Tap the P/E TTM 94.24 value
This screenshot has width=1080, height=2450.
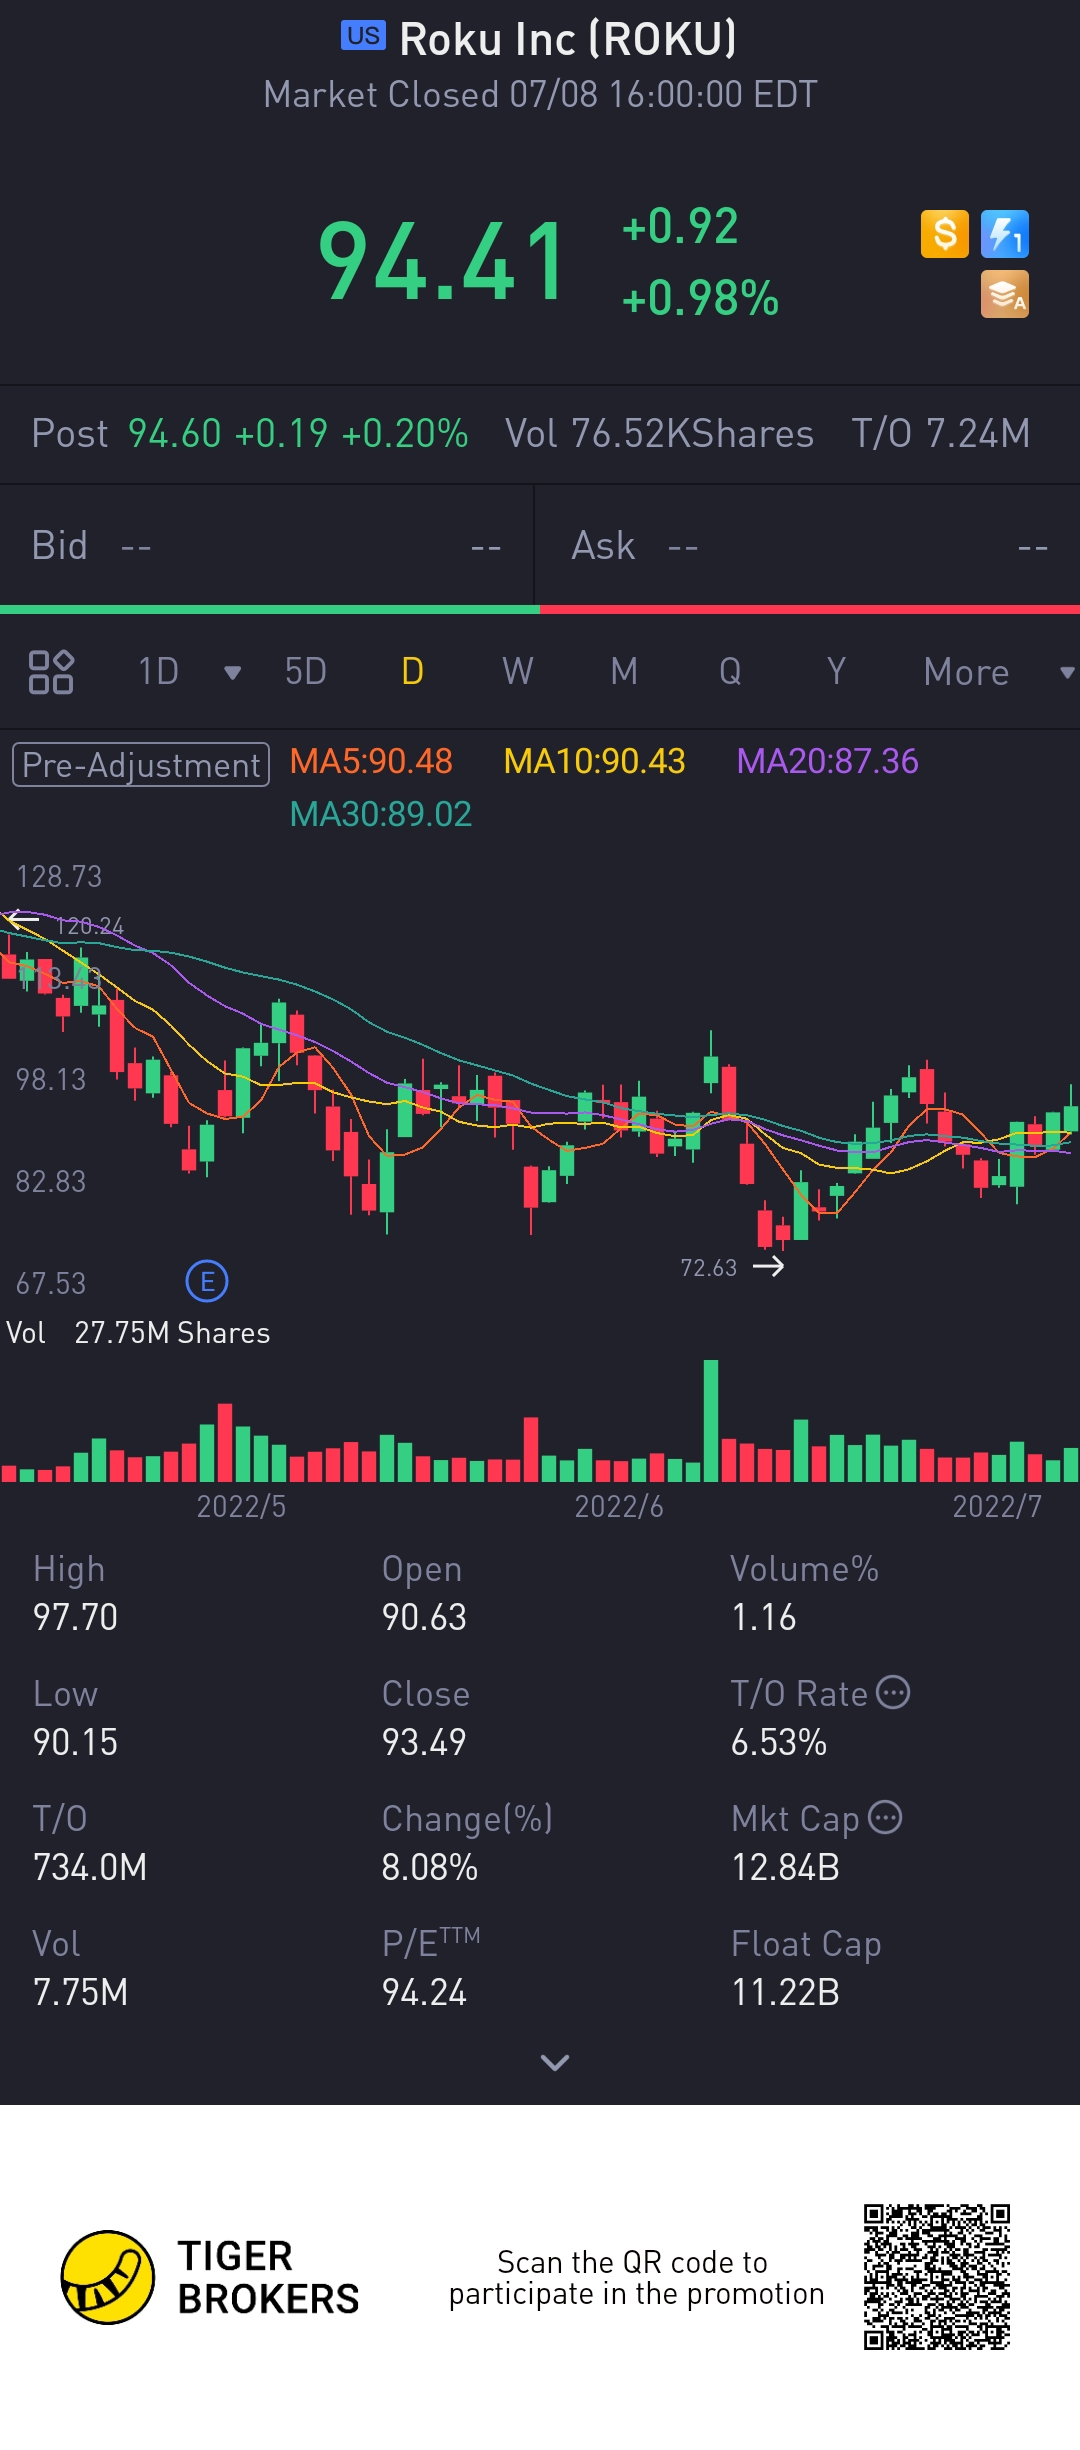pos(424,1992)
